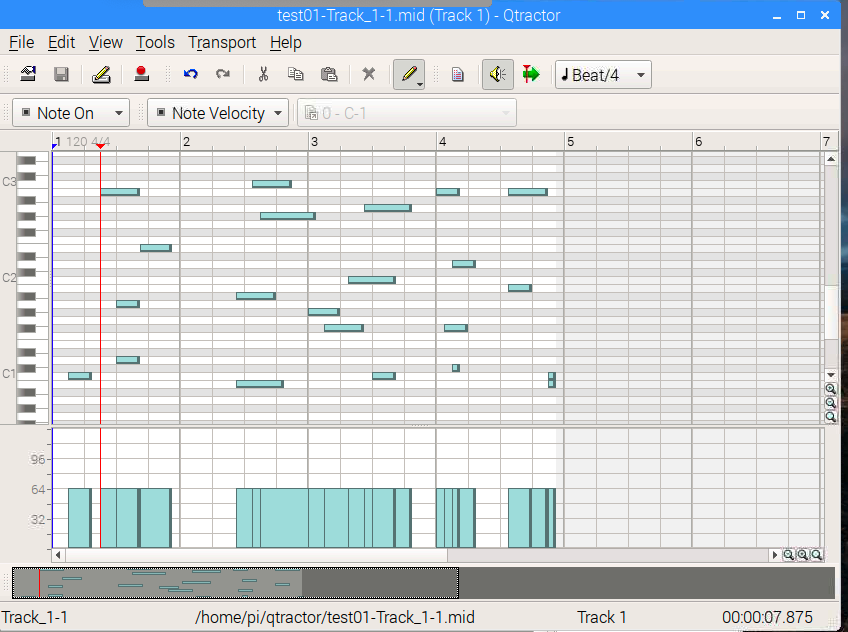Click the first velocity bar in lower pane
This screenshot has height=632, width=848.
(x=80, y=518)
